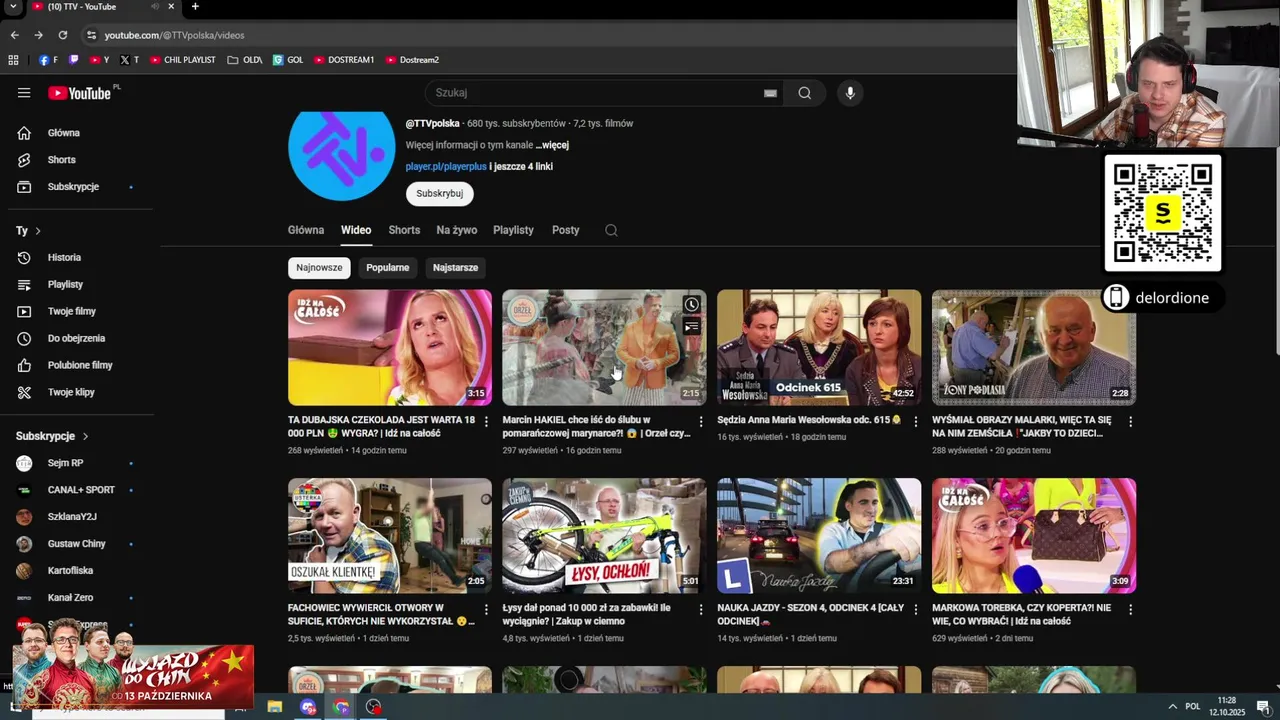The image size is (1280, 720).
Task: Open the DOSTREAM1 bookmark
Action: 344,60
